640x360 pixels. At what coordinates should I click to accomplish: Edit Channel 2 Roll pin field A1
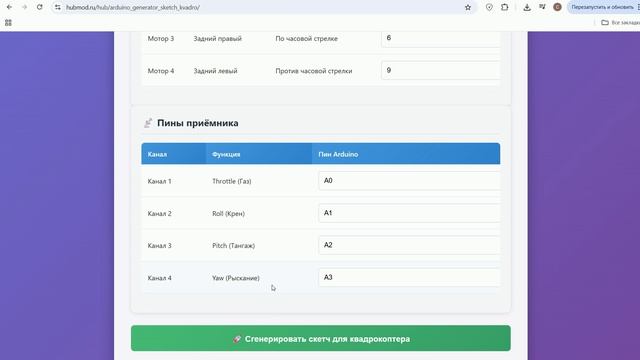(x=409, y=213)
